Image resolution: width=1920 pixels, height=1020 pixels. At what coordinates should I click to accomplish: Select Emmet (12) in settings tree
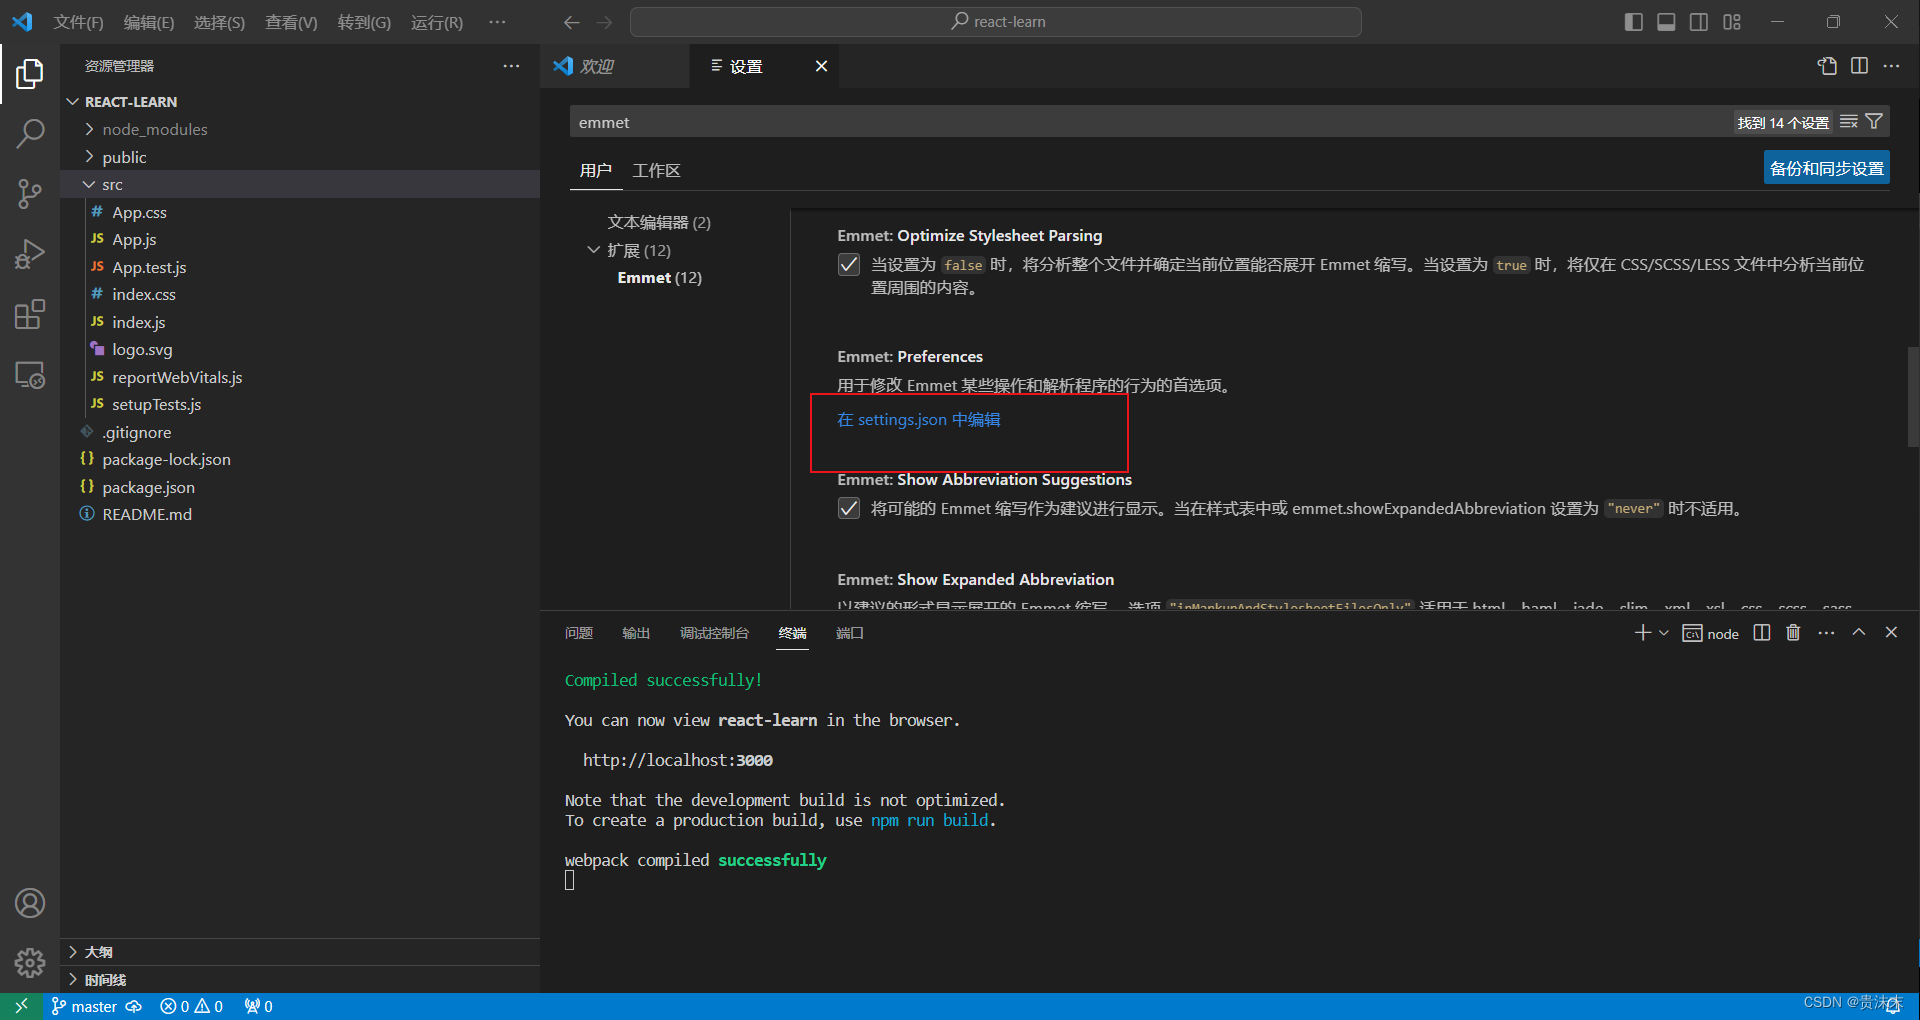(660, 278)
